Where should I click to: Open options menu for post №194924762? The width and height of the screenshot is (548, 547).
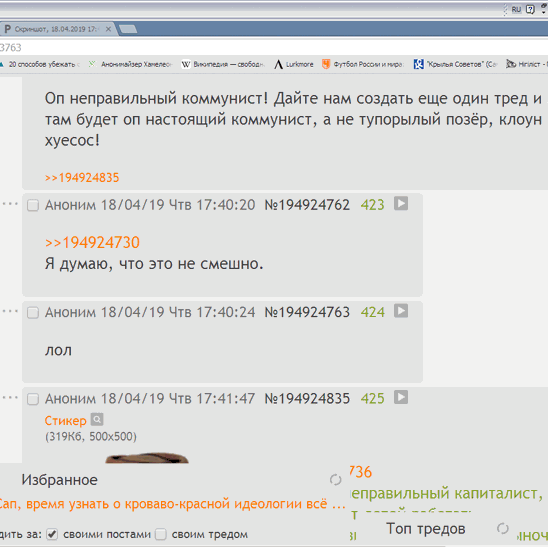10,204
